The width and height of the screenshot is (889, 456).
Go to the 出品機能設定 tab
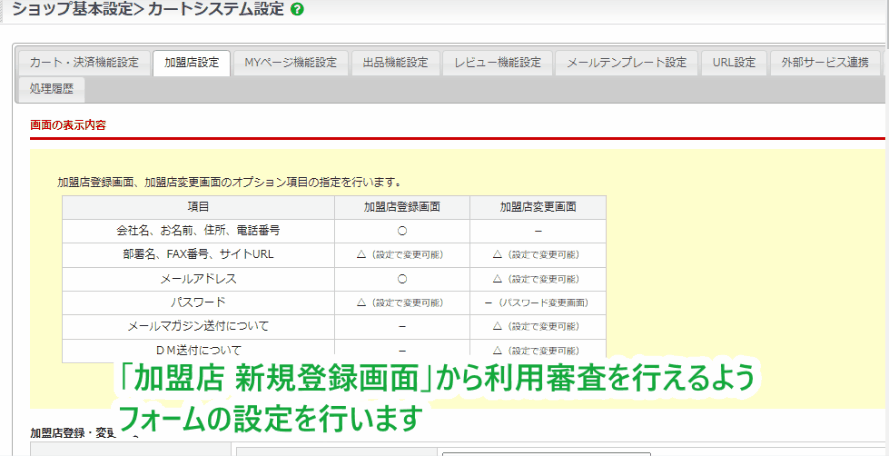point(395,62)
